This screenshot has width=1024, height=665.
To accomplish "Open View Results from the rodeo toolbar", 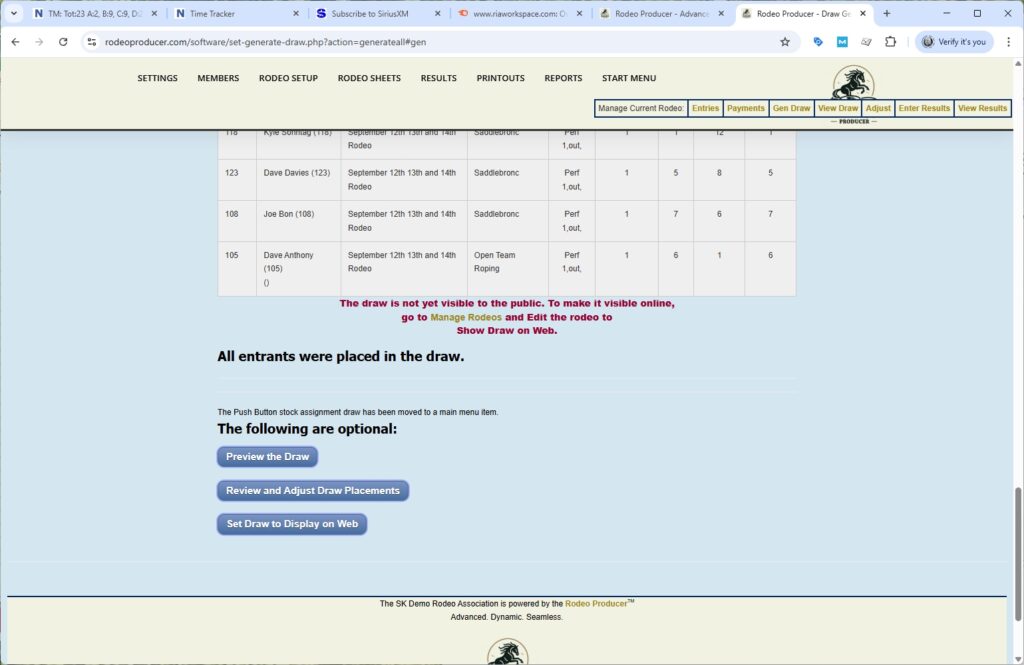I will (x=982, y=108).
